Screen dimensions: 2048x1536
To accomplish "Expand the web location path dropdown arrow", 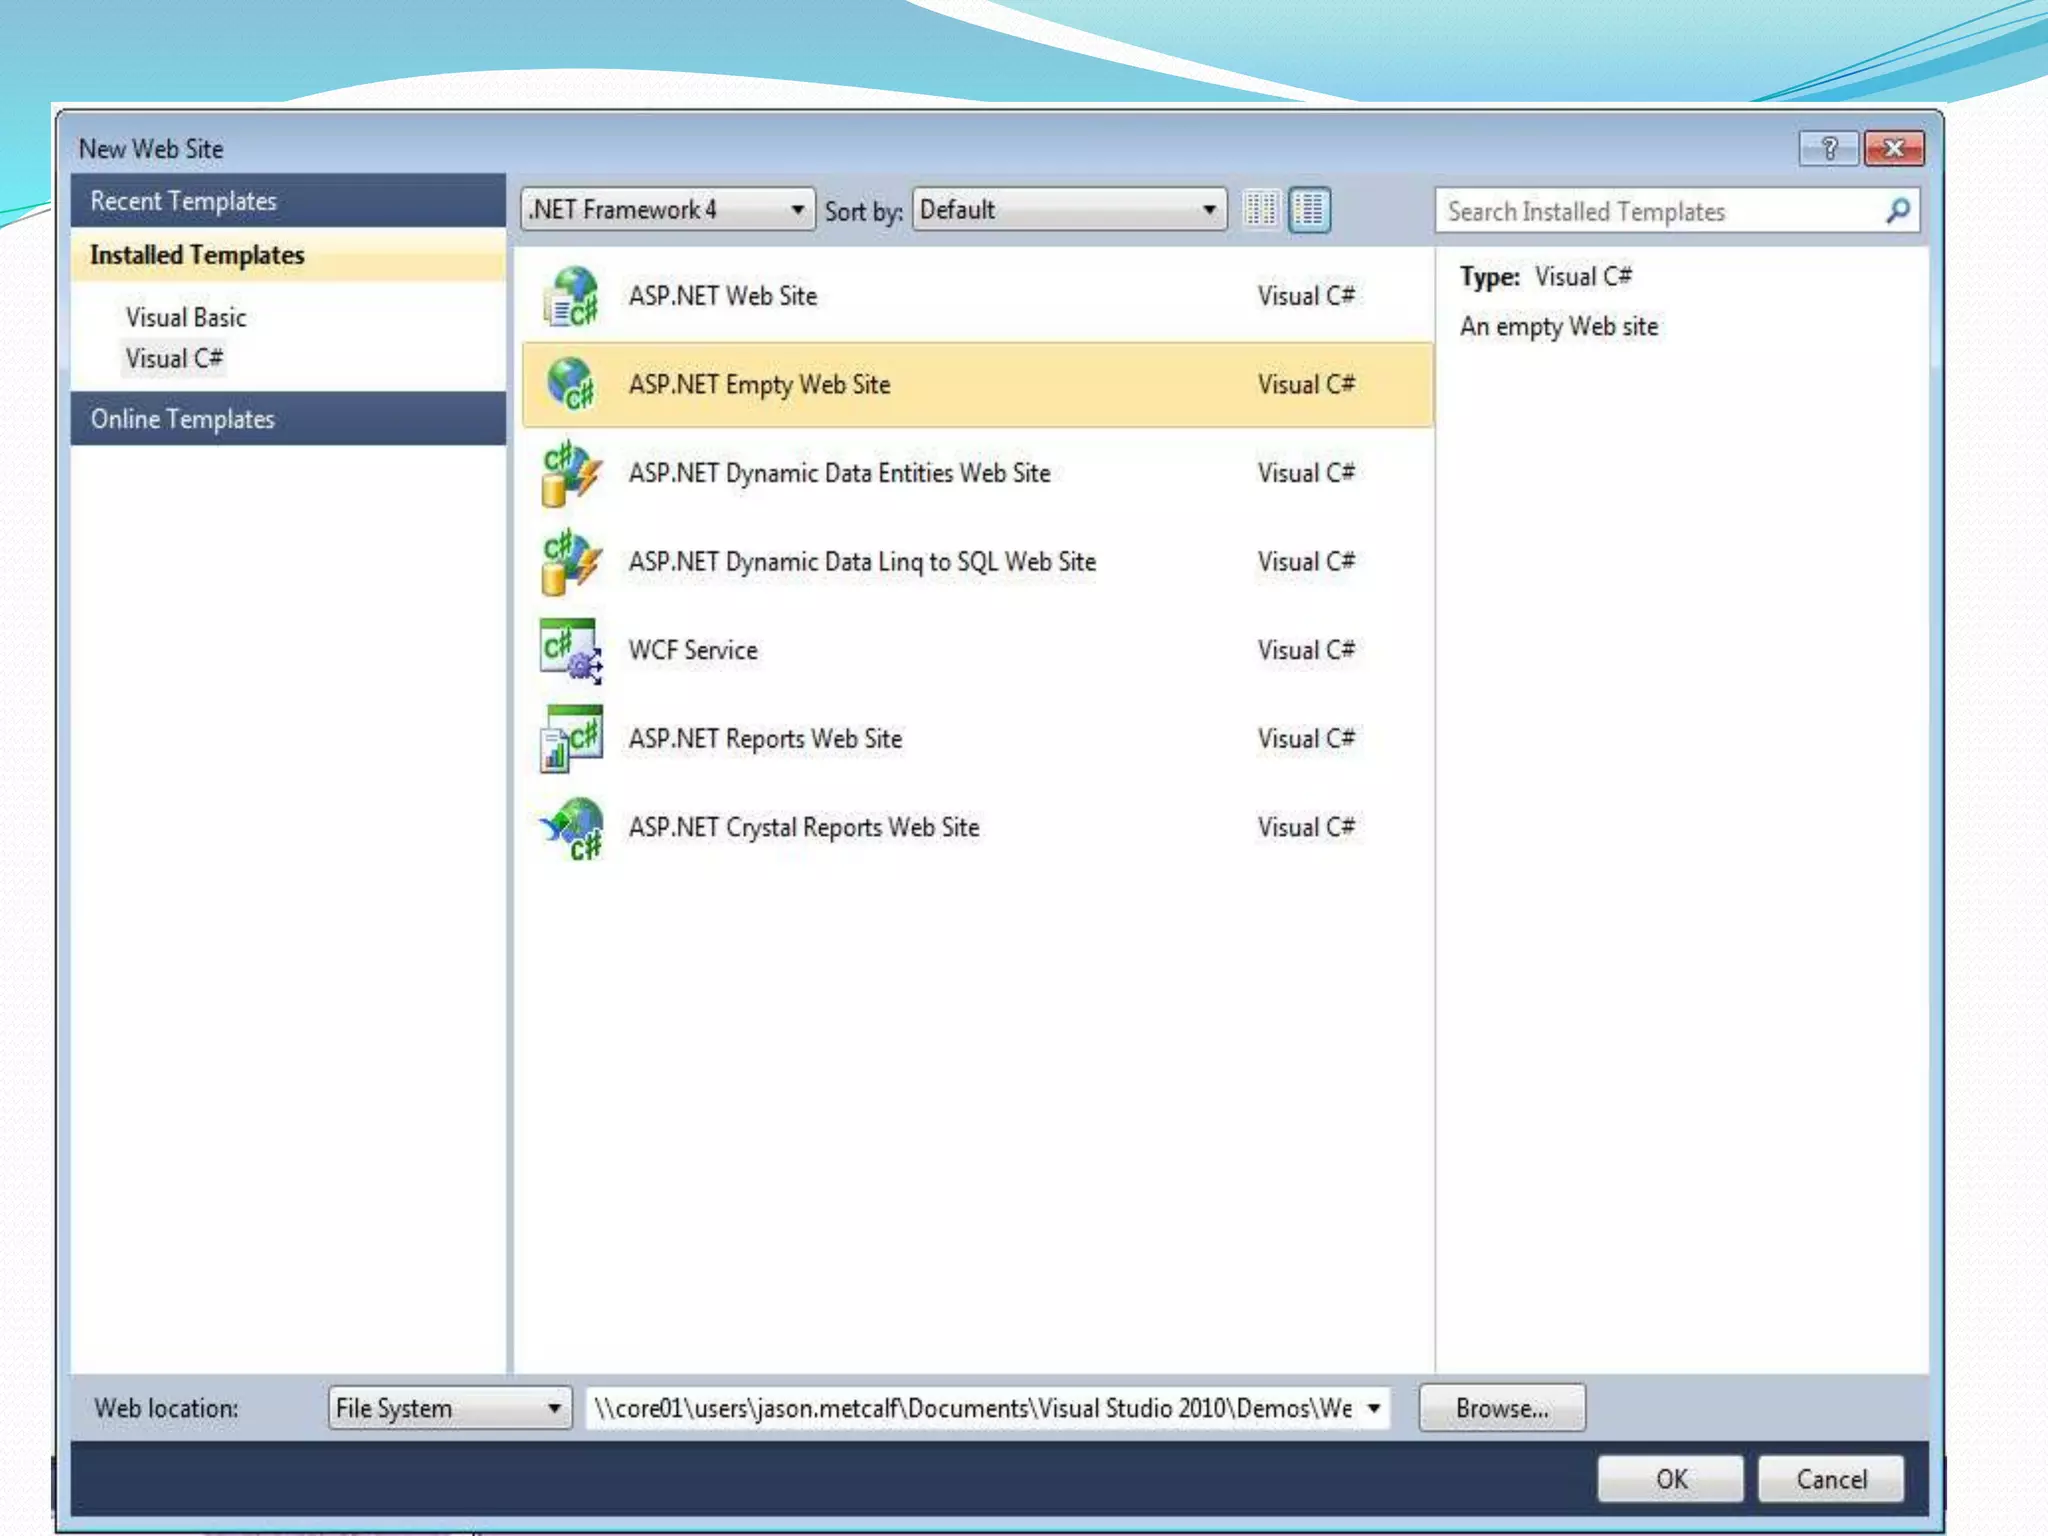I will [1374, 1408].
